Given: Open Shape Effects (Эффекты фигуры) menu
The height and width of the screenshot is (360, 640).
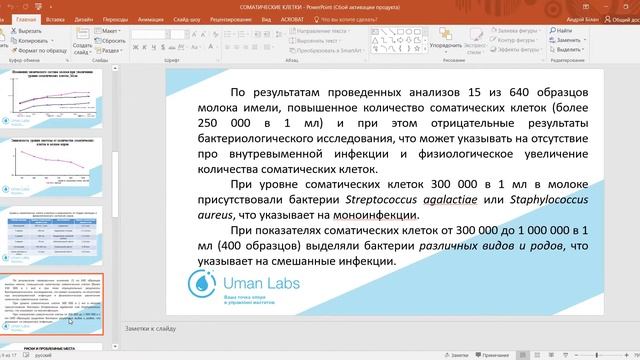Looking at the screenshot, I should [516, 49].
